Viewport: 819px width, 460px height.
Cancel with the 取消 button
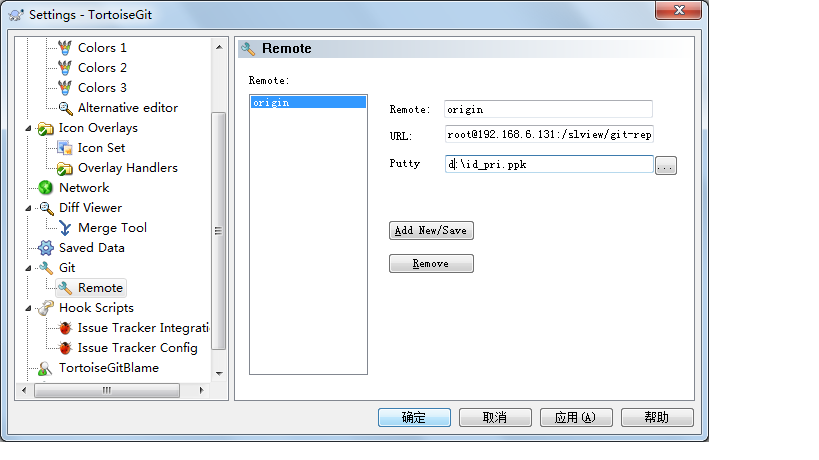click(495, 418)
